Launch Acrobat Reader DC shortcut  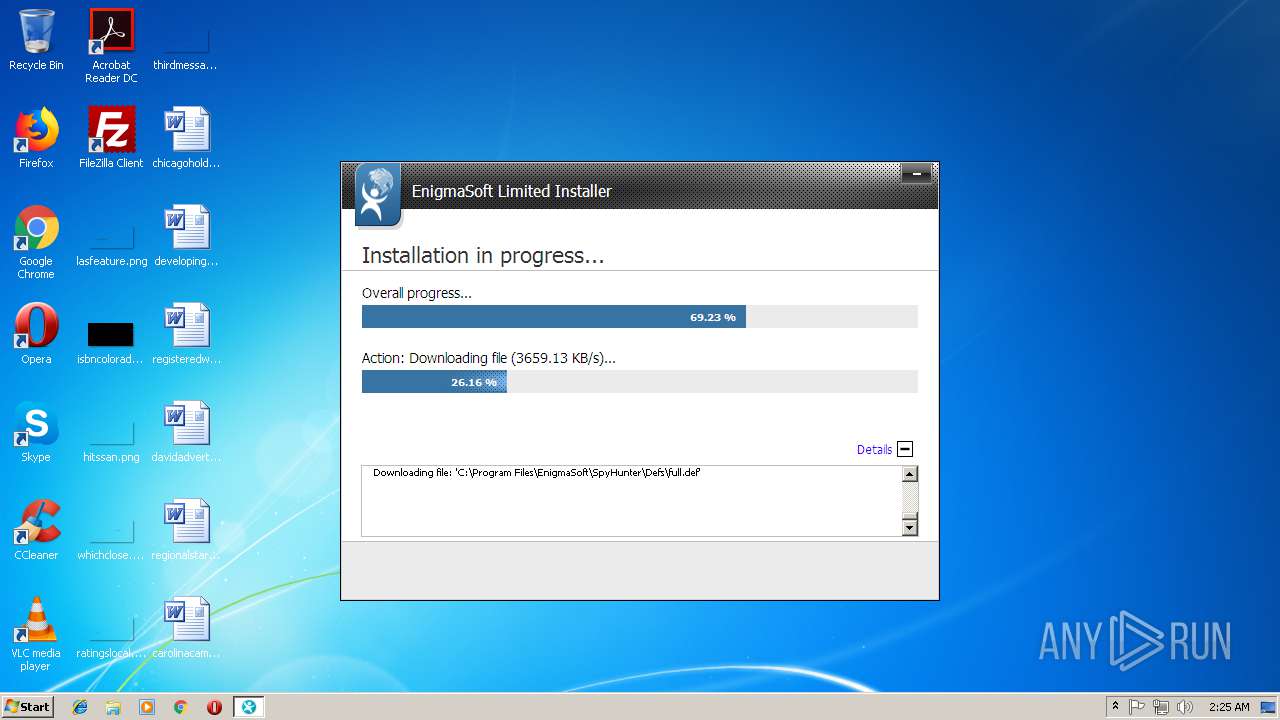click(111, 46)
